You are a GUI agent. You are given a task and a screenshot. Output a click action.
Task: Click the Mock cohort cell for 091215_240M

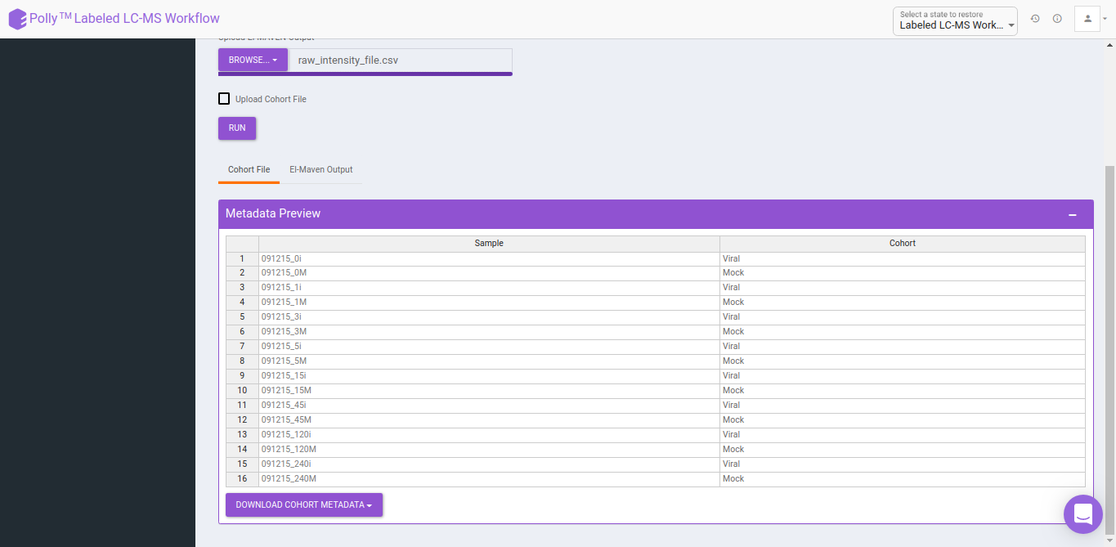902,479
